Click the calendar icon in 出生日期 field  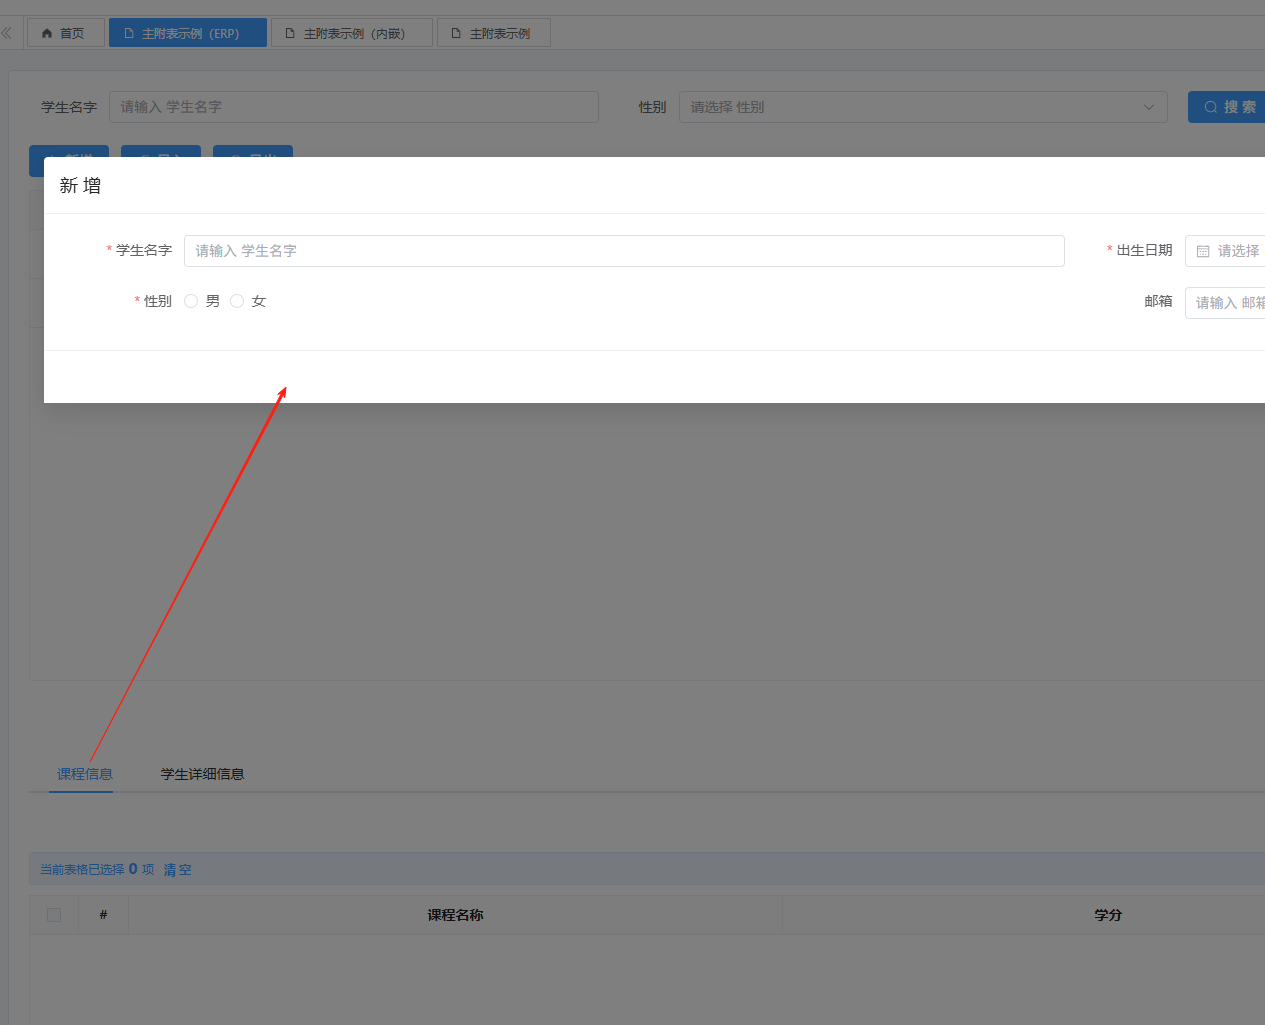pos(1203,252)
